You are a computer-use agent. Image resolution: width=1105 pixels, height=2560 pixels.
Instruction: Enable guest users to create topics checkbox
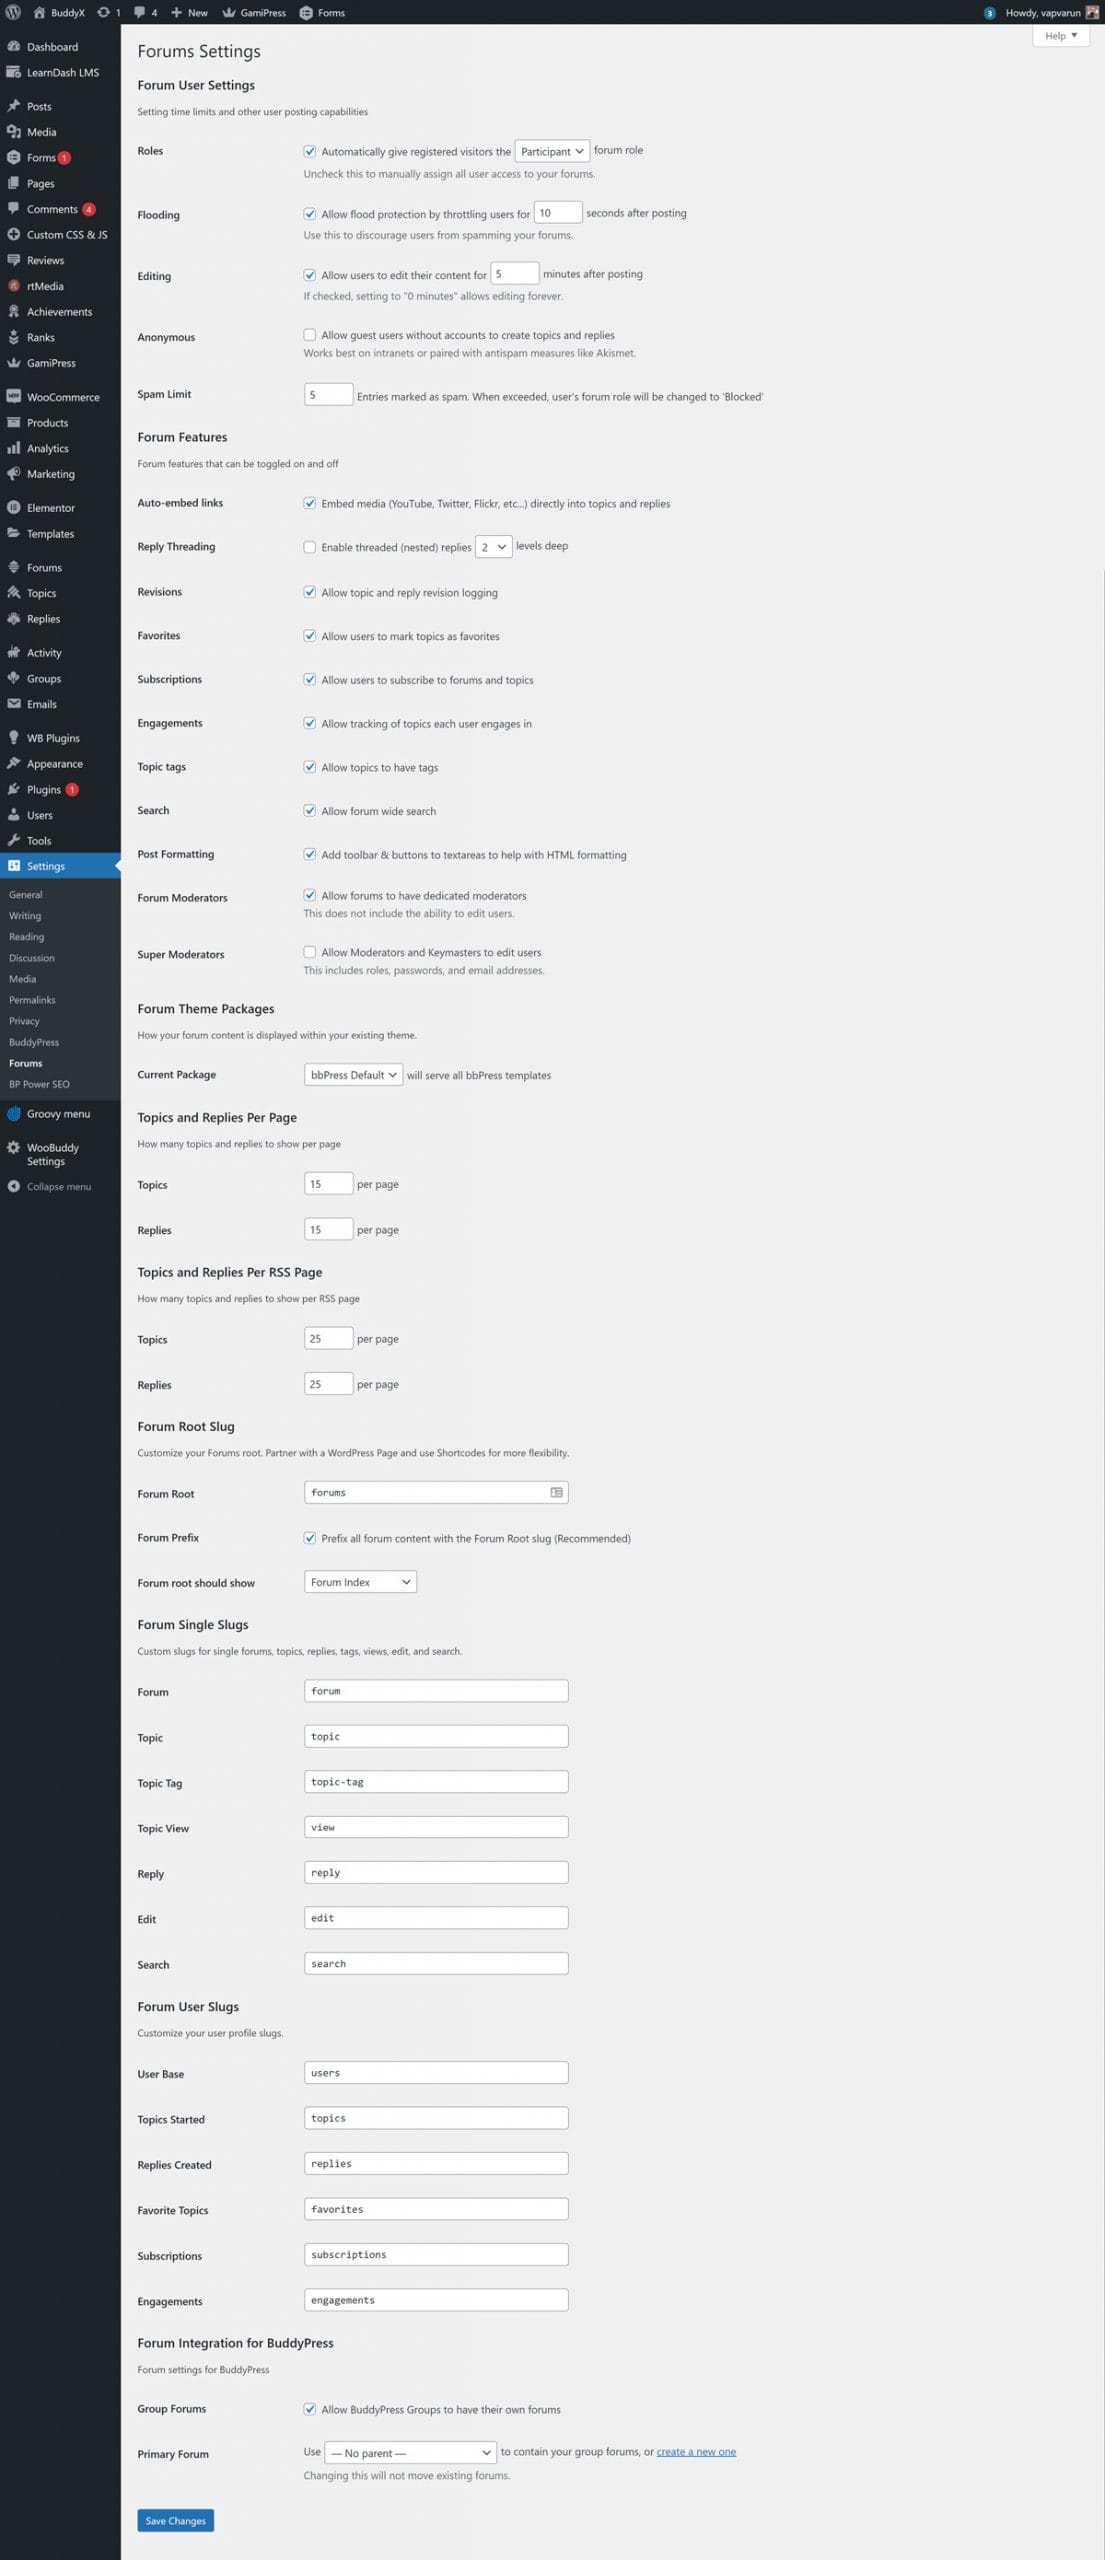click(x=310, y=335)
